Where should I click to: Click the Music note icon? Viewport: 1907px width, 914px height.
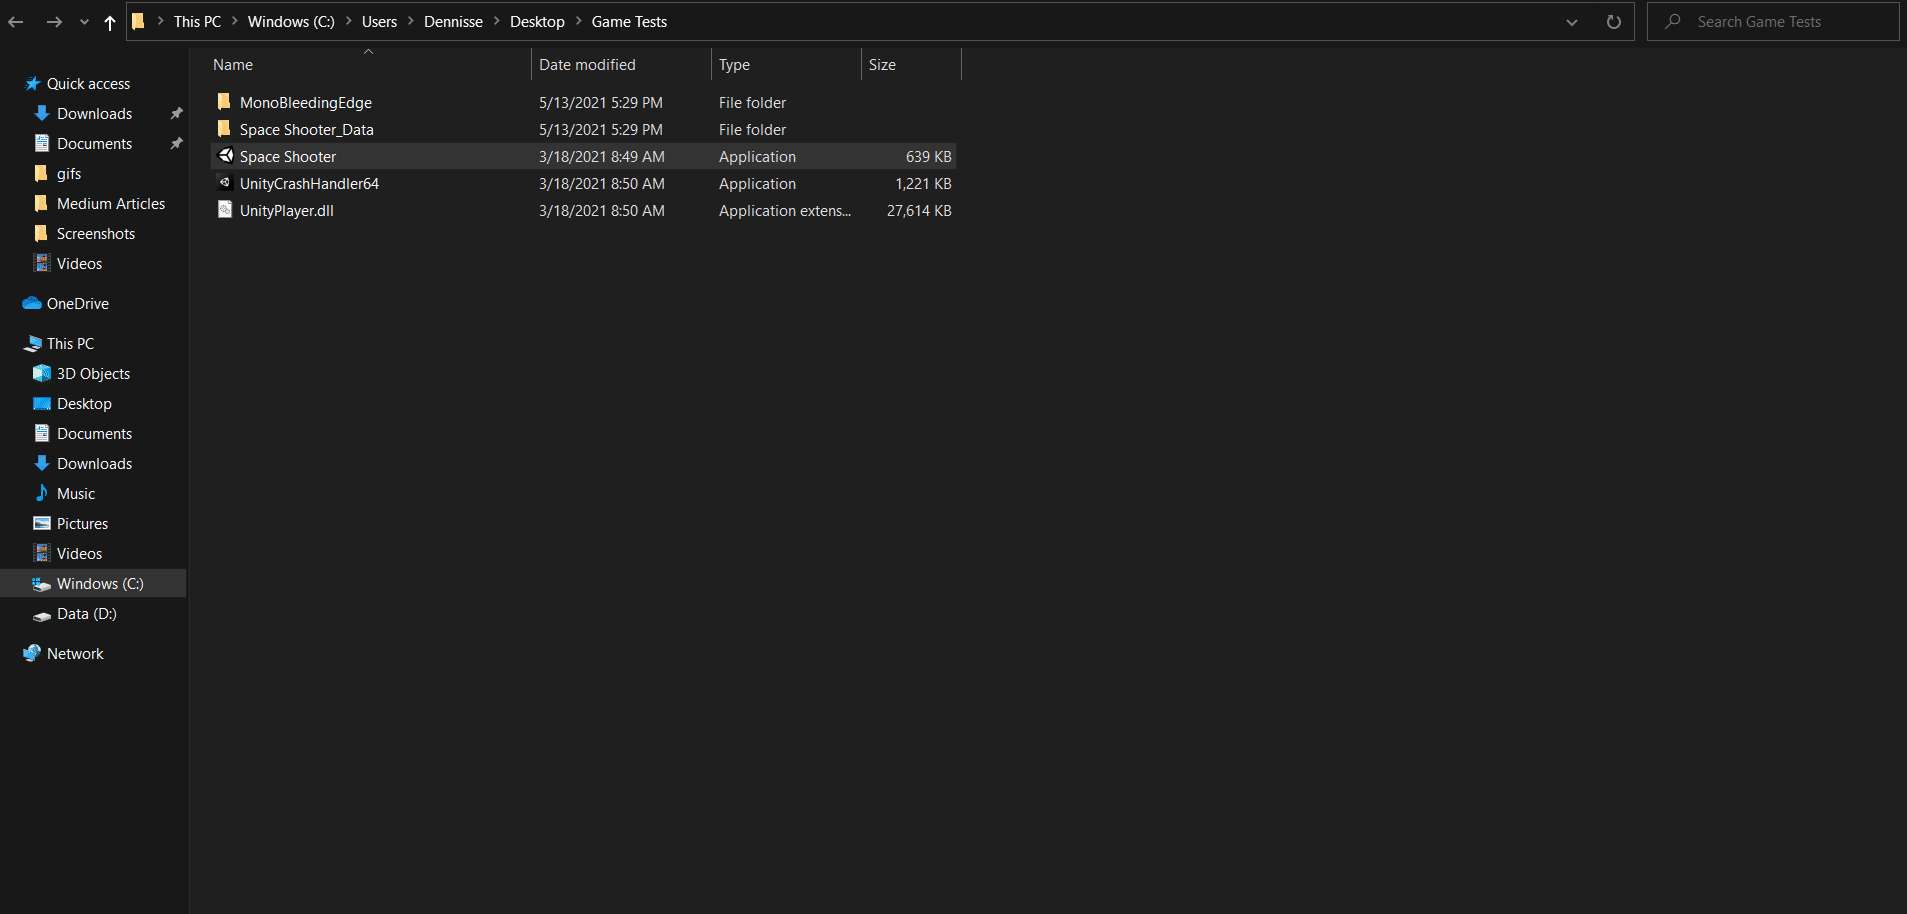coord(42,492)
